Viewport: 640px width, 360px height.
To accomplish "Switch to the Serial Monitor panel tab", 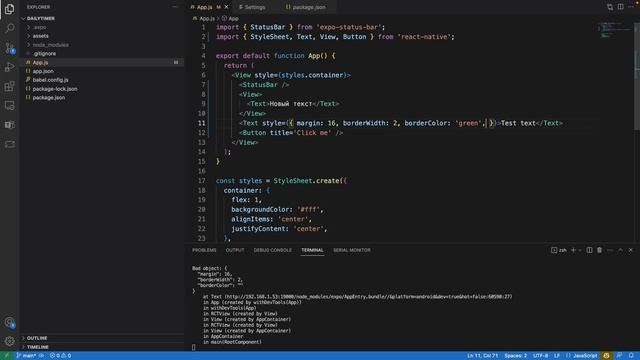I will (x=352, y=250).
